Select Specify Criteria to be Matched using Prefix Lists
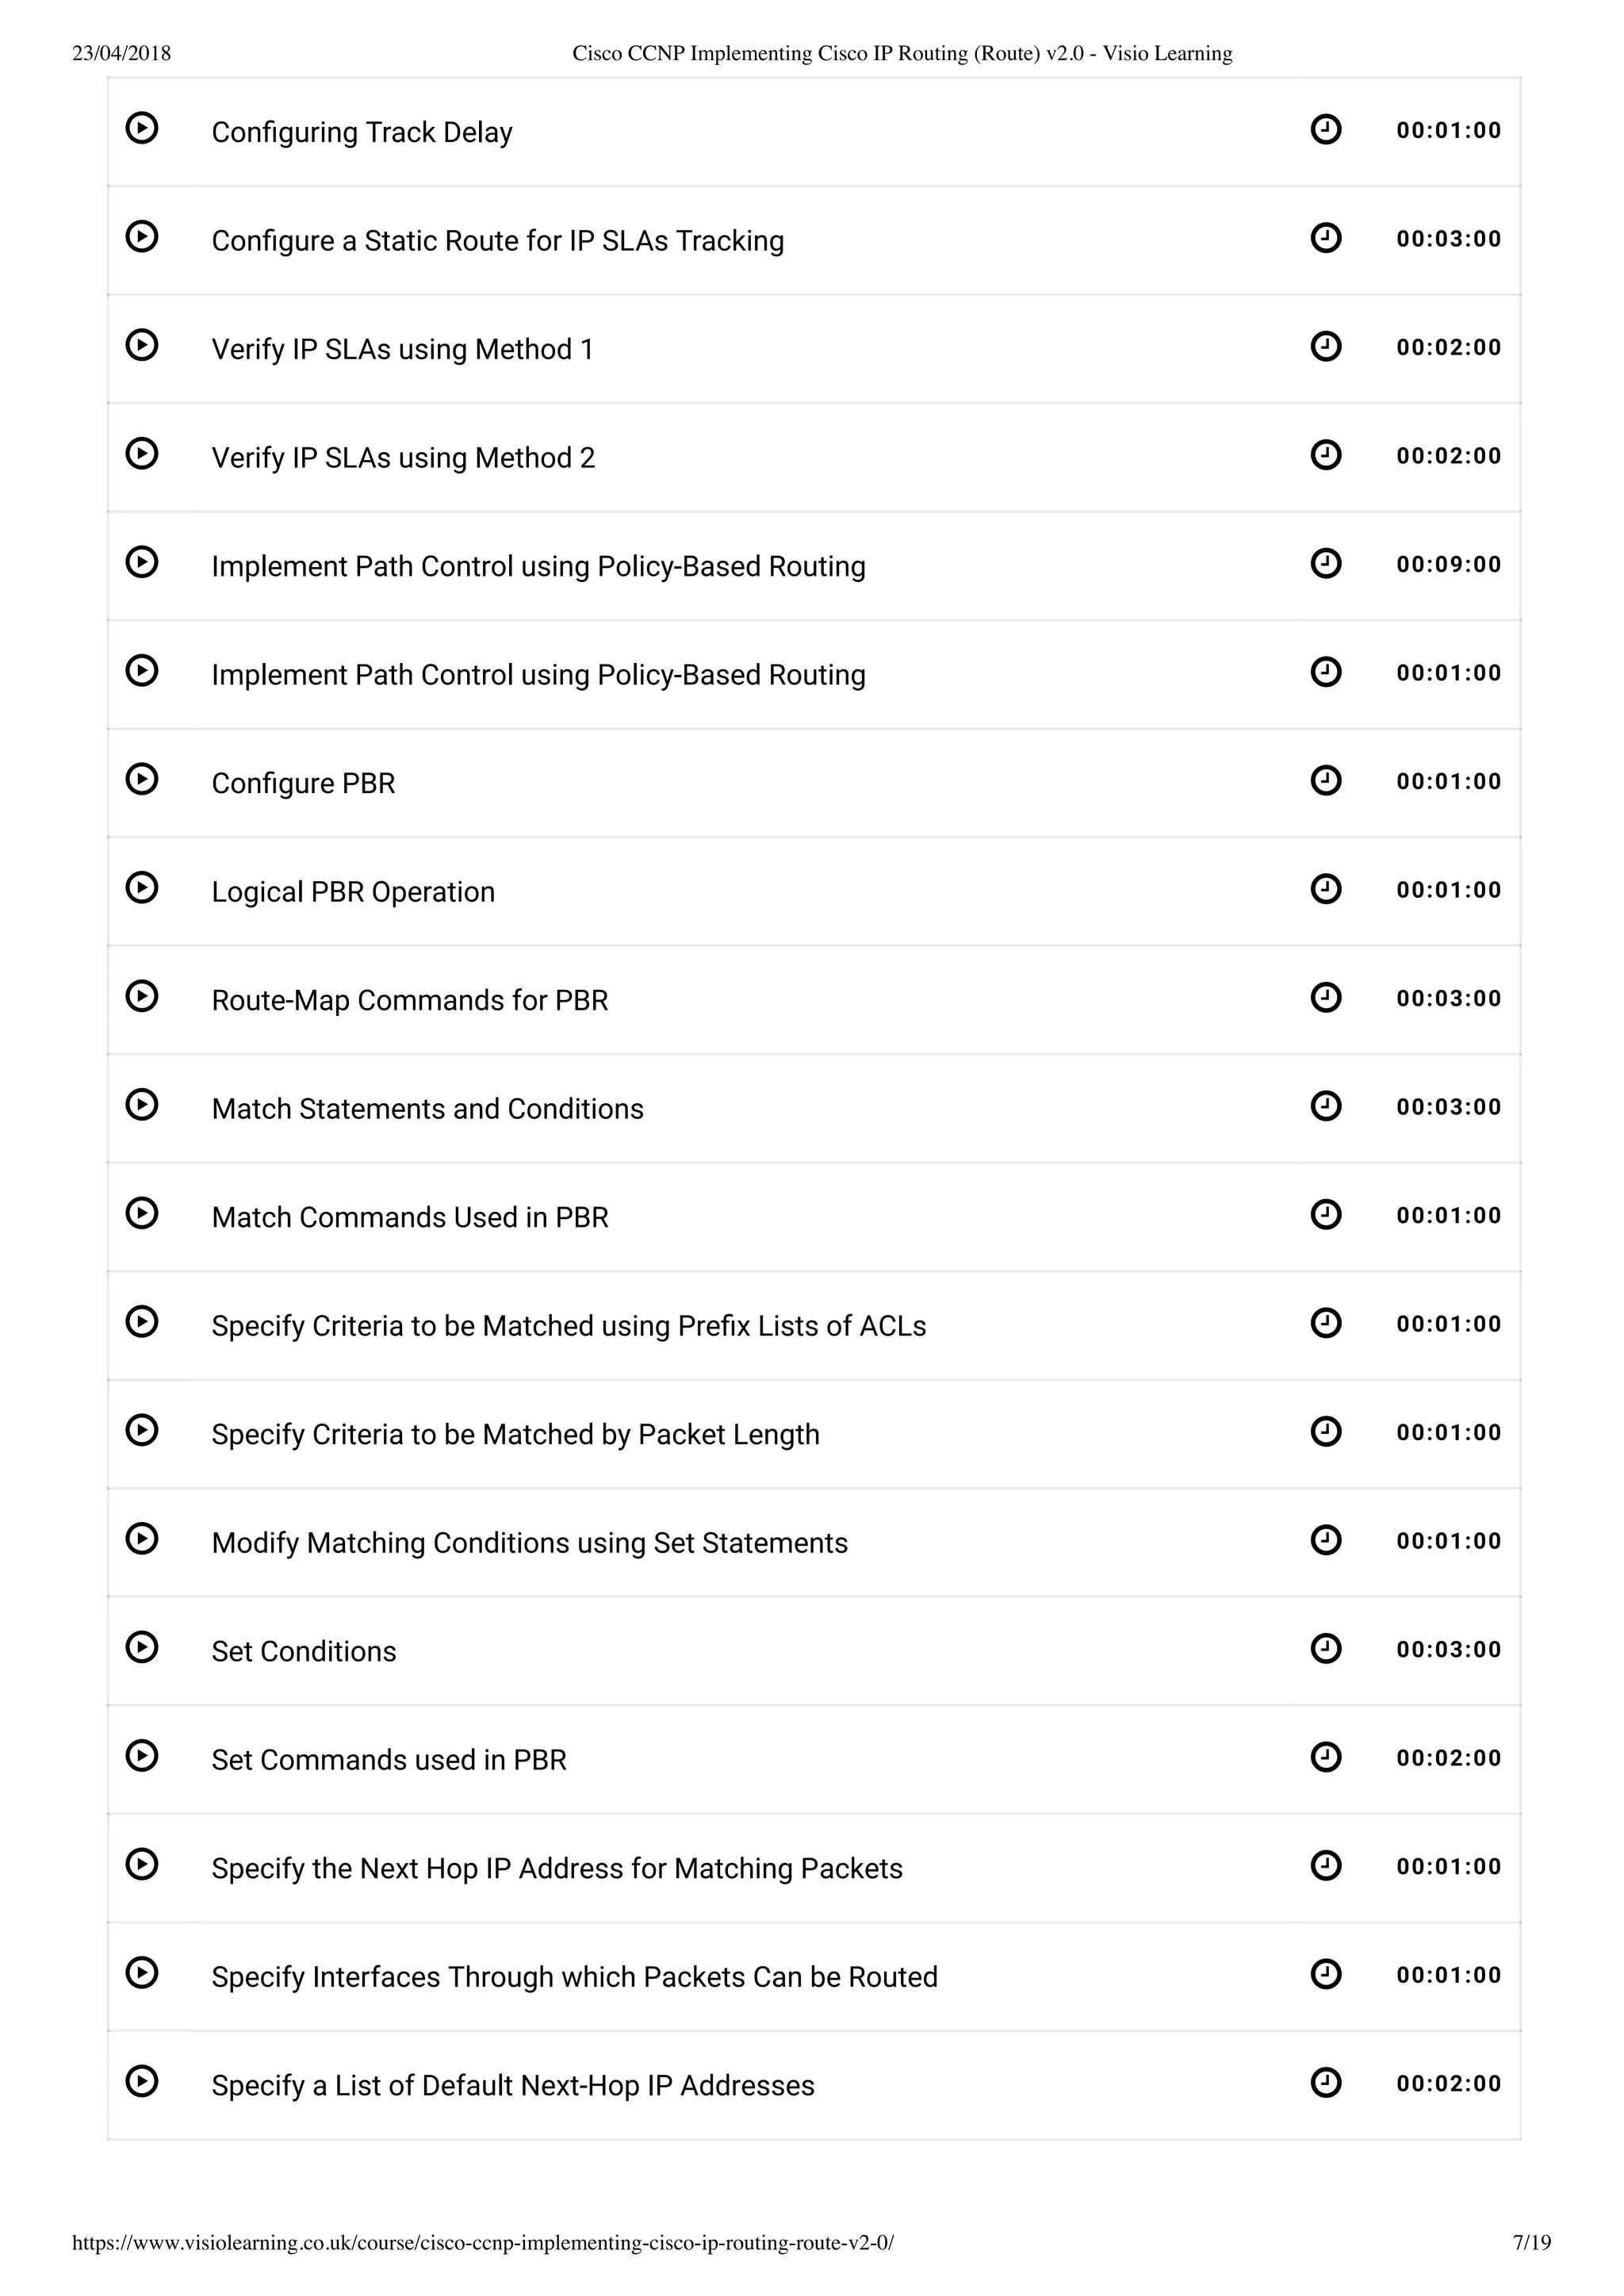 pyautogui.click(x=568, y=1326)
